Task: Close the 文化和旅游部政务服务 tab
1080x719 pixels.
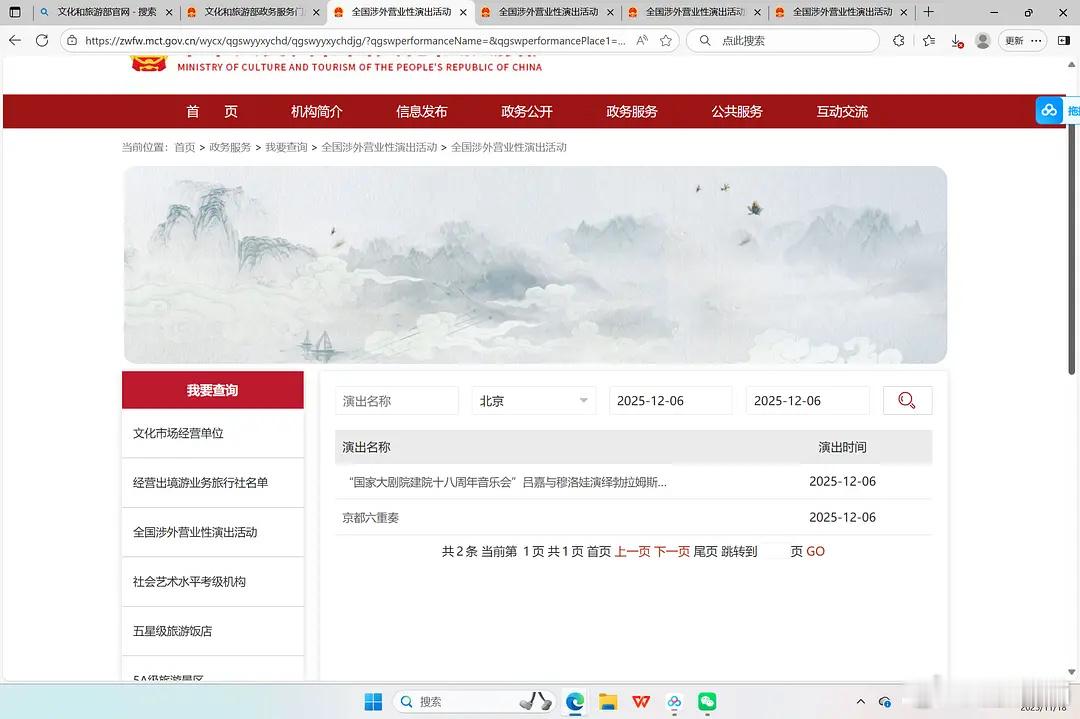Action: click(316, 12)
